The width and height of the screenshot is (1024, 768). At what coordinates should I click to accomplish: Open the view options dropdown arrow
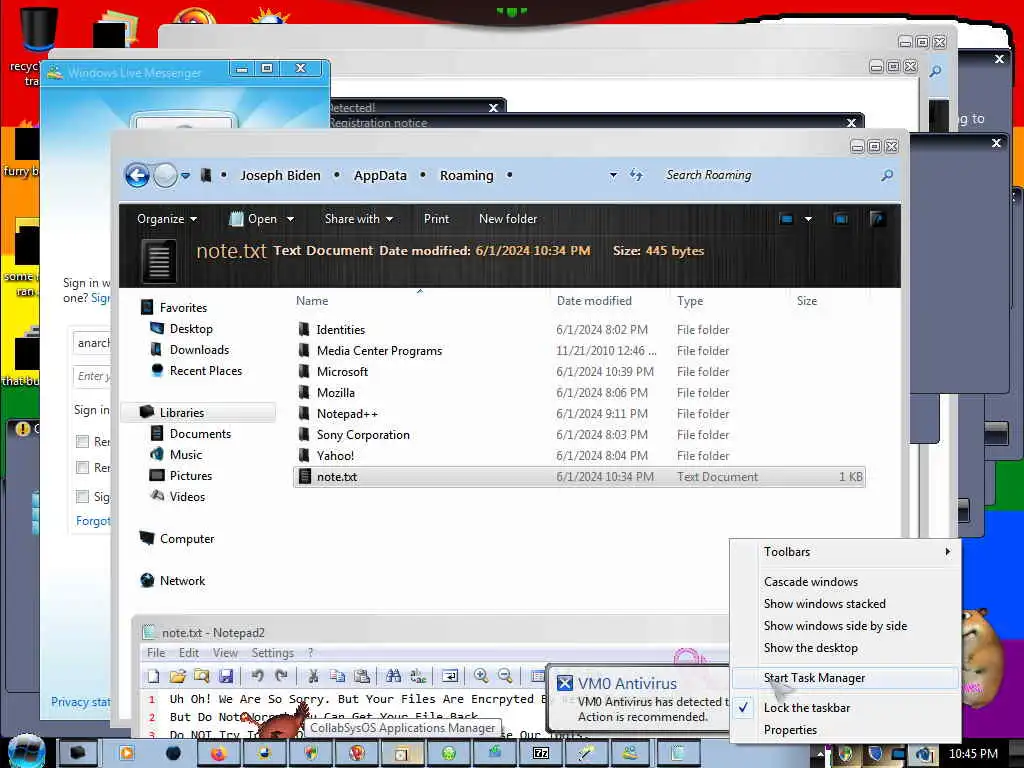click(x=808, y=219)
